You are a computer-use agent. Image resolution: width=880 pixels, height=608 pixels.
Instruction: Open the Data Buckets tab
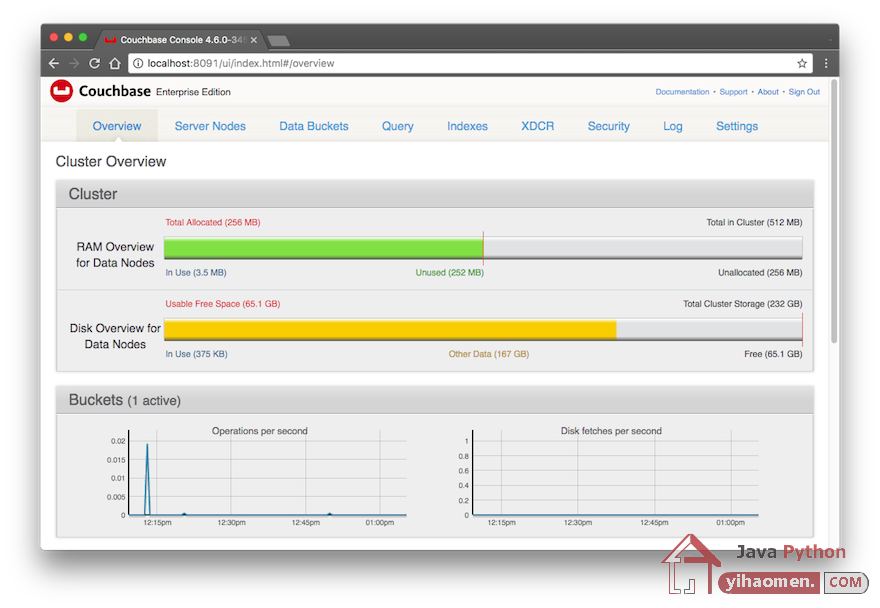point(314,126)
